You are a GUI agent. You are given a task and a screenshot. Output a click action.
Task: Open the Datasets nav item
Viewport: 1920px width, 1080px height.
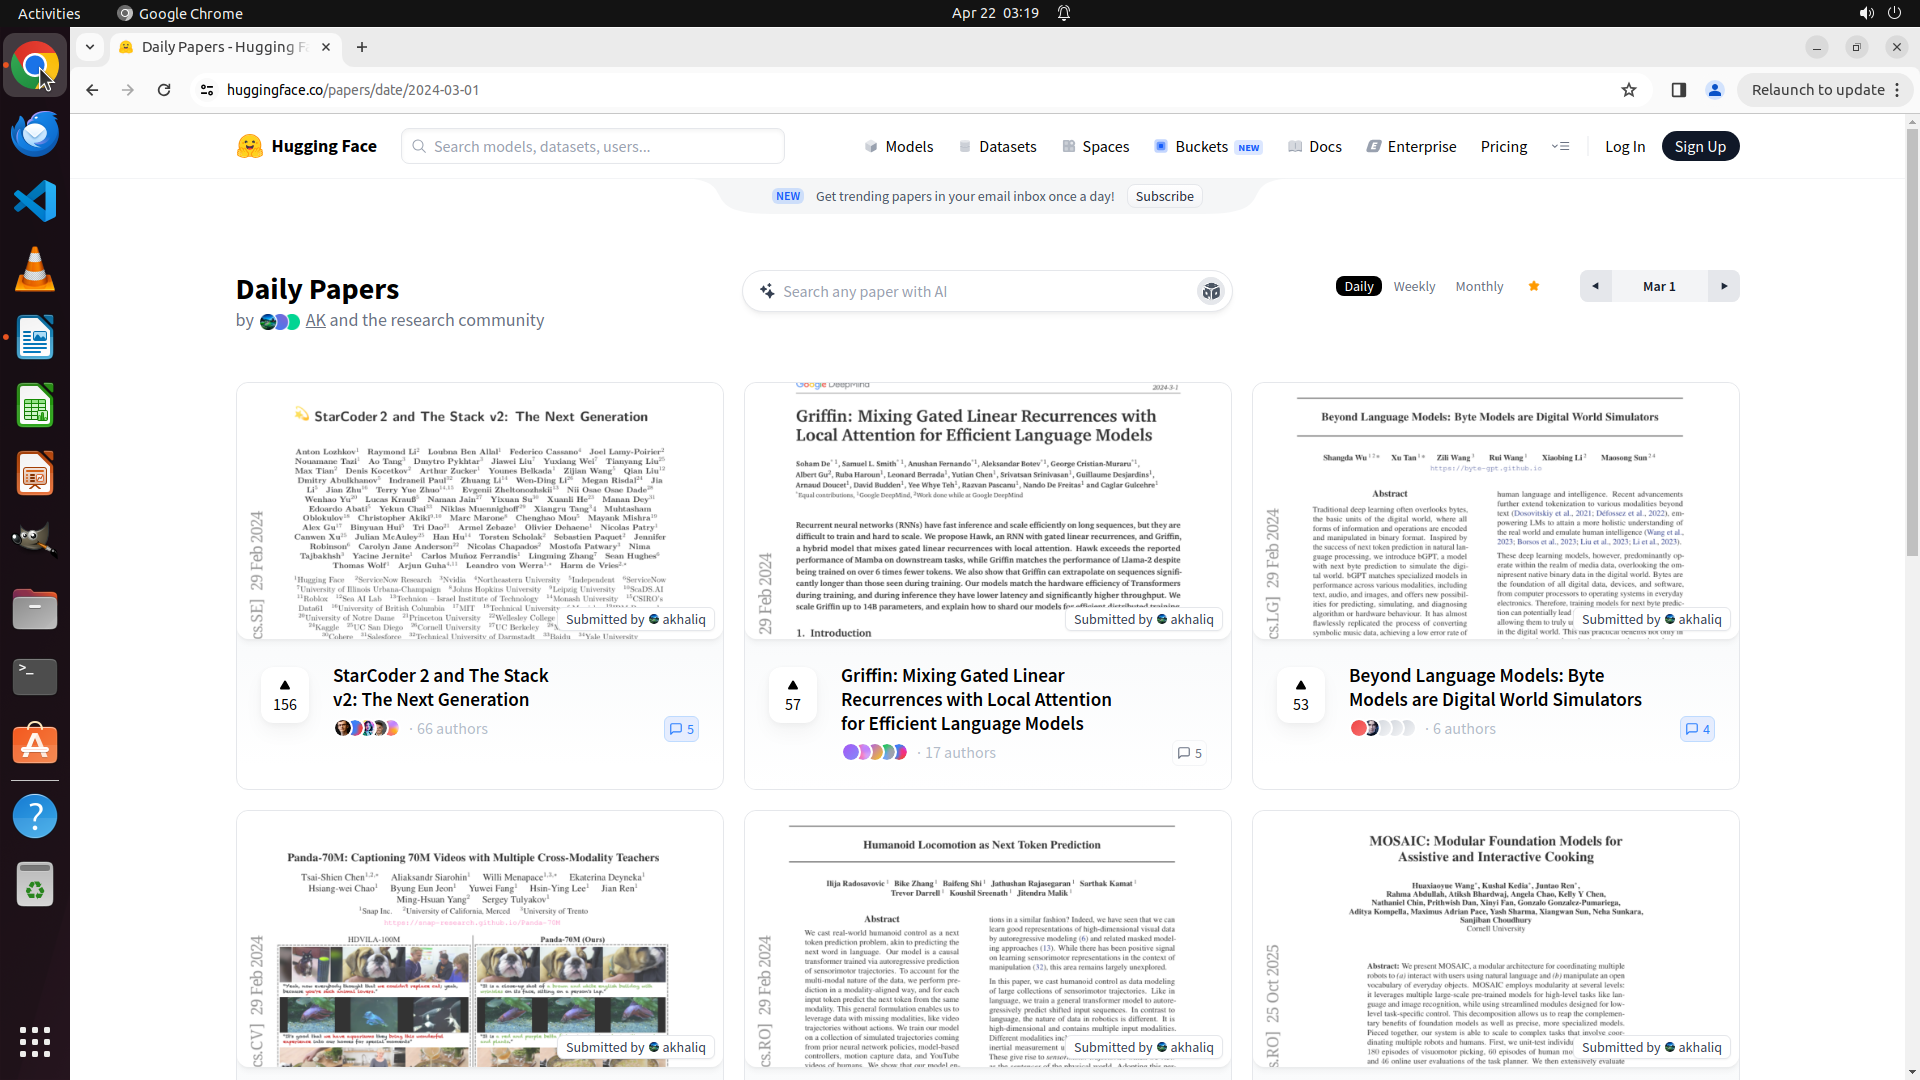997,146
